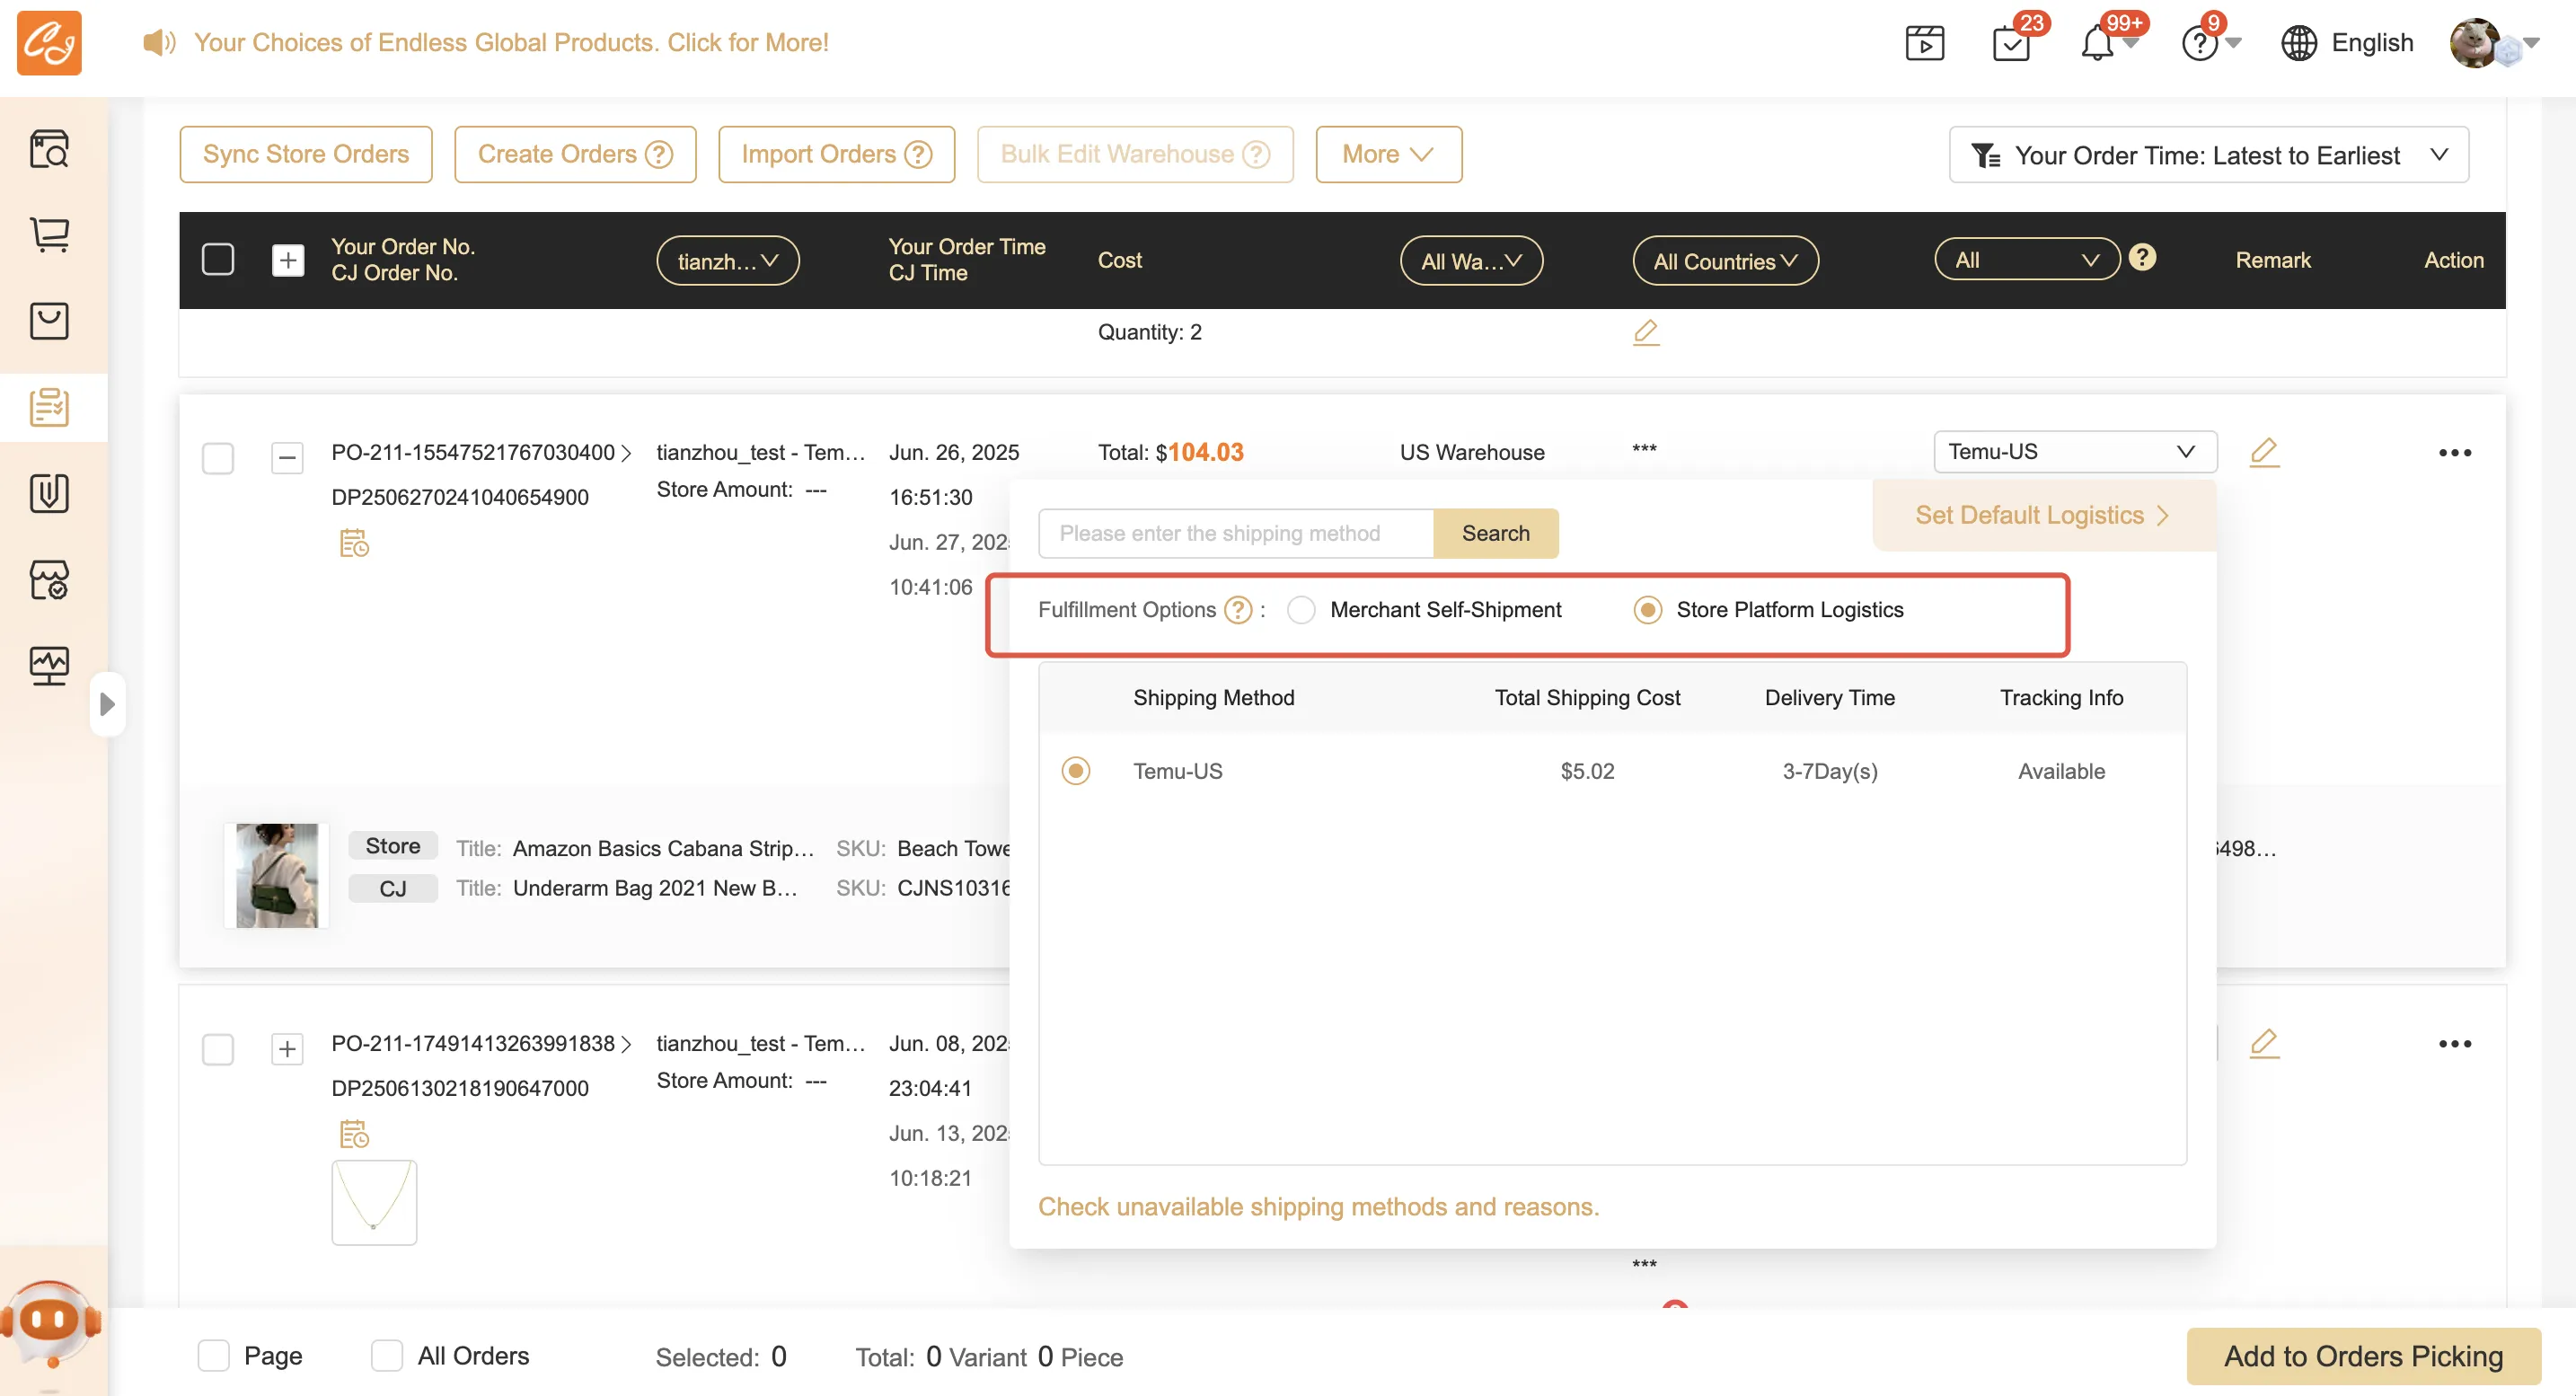Open the video tutorial icon in header
The width and height of the screenshot is (2576, 1396).
click(x=1924, y=44)
